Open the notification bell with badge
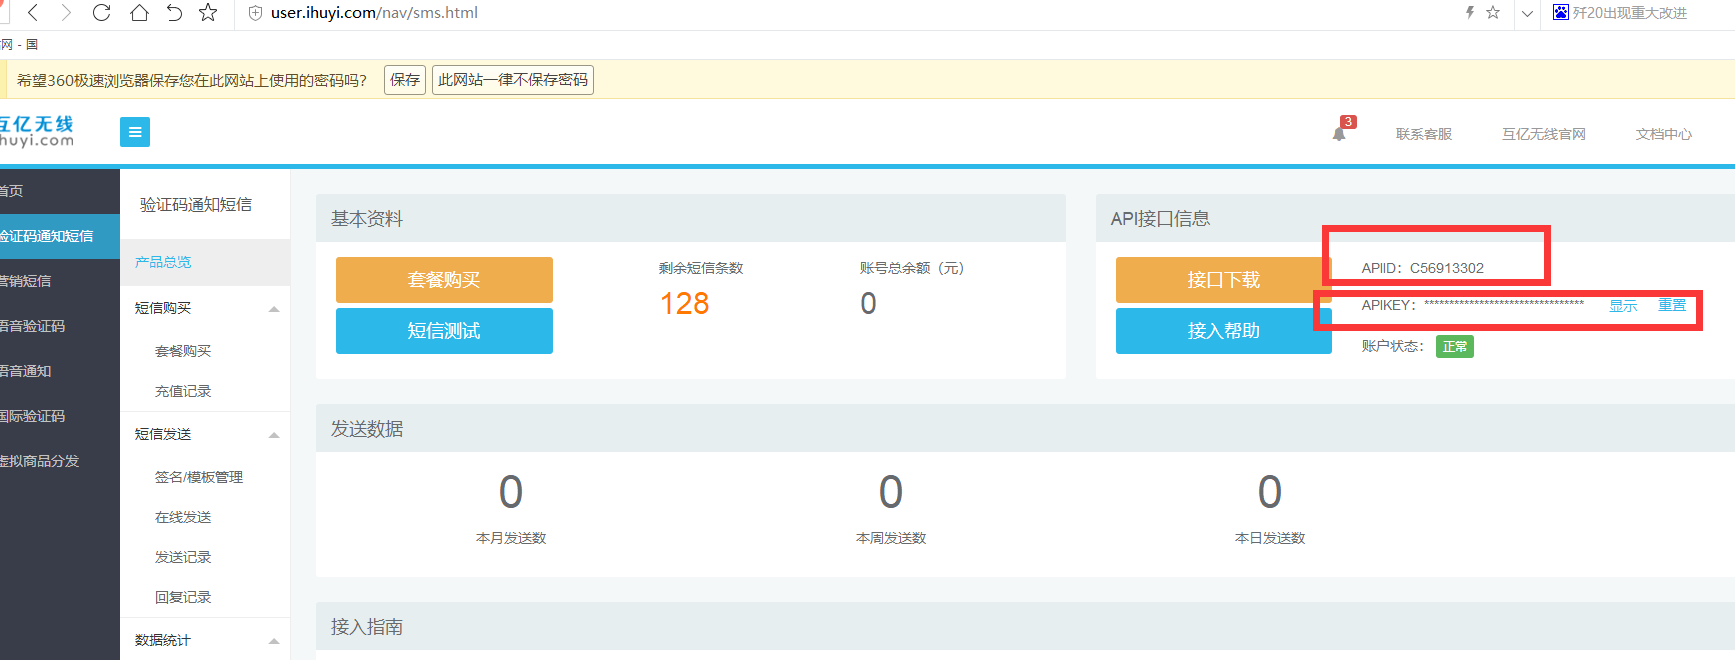 pyautogui.click(x=1340, y=133)
